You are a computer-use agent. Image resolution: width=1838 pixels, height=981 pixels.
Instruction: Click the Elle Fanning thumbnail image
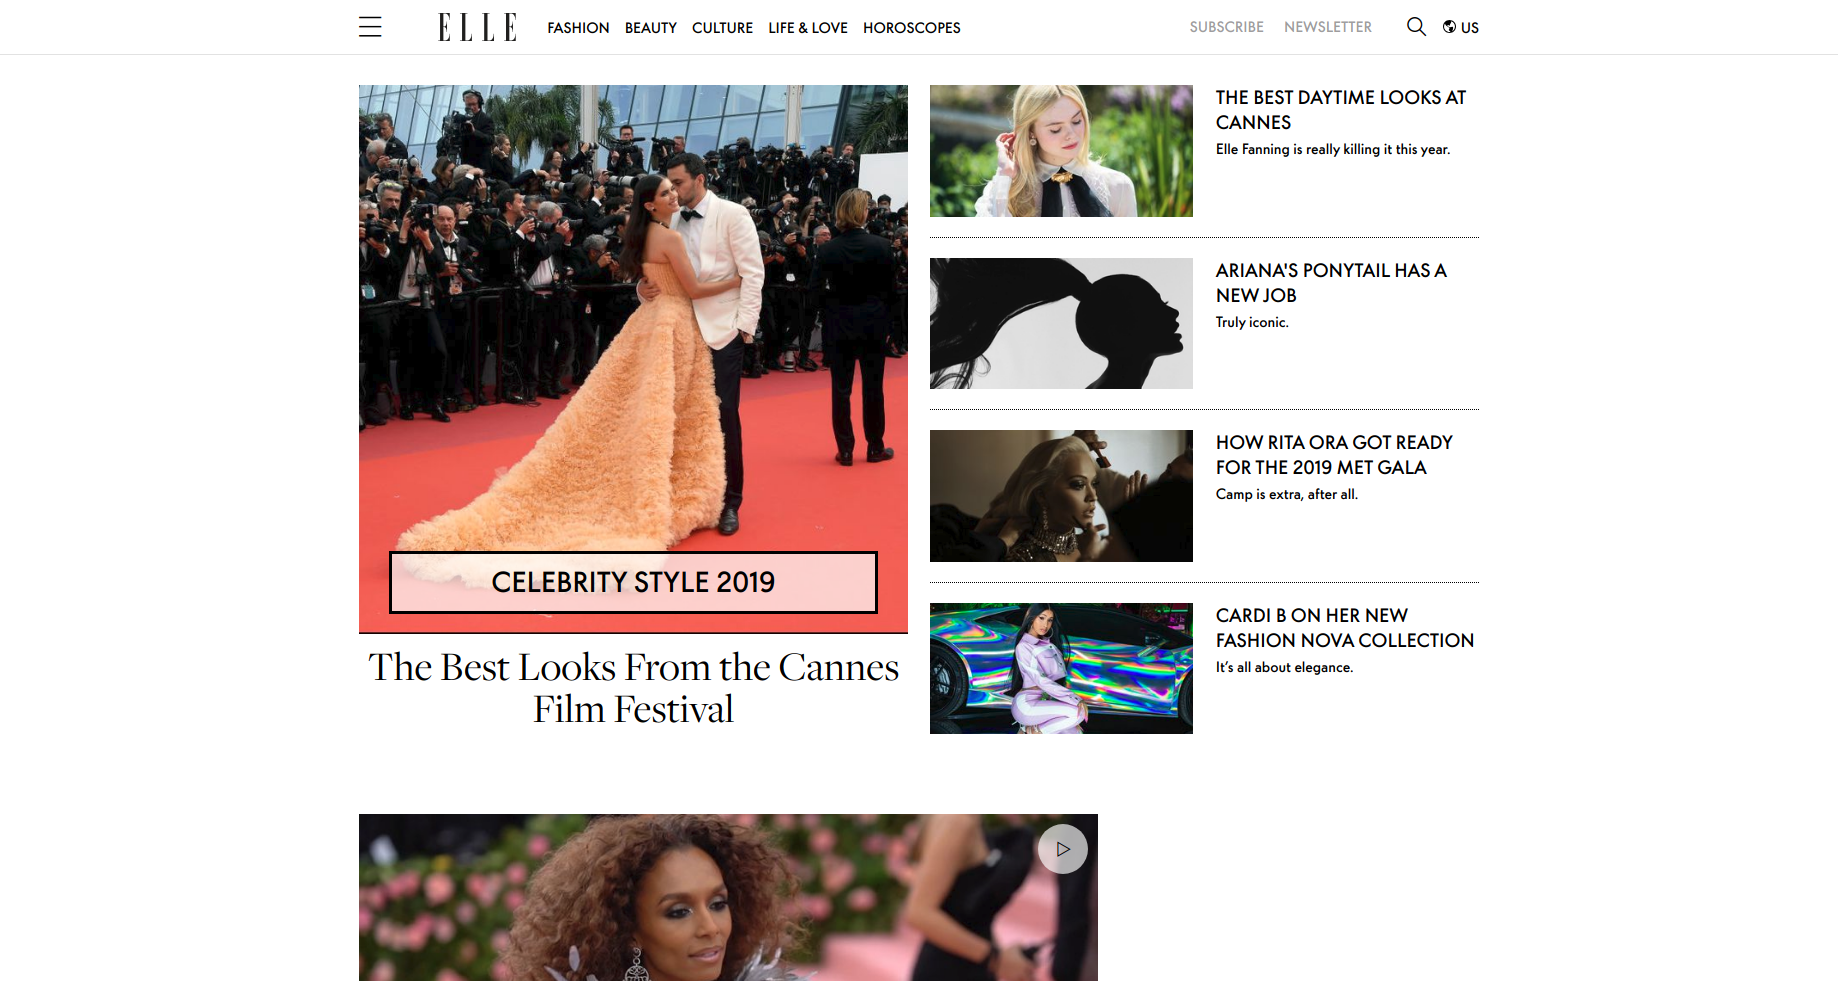(x=1061, y=151)
